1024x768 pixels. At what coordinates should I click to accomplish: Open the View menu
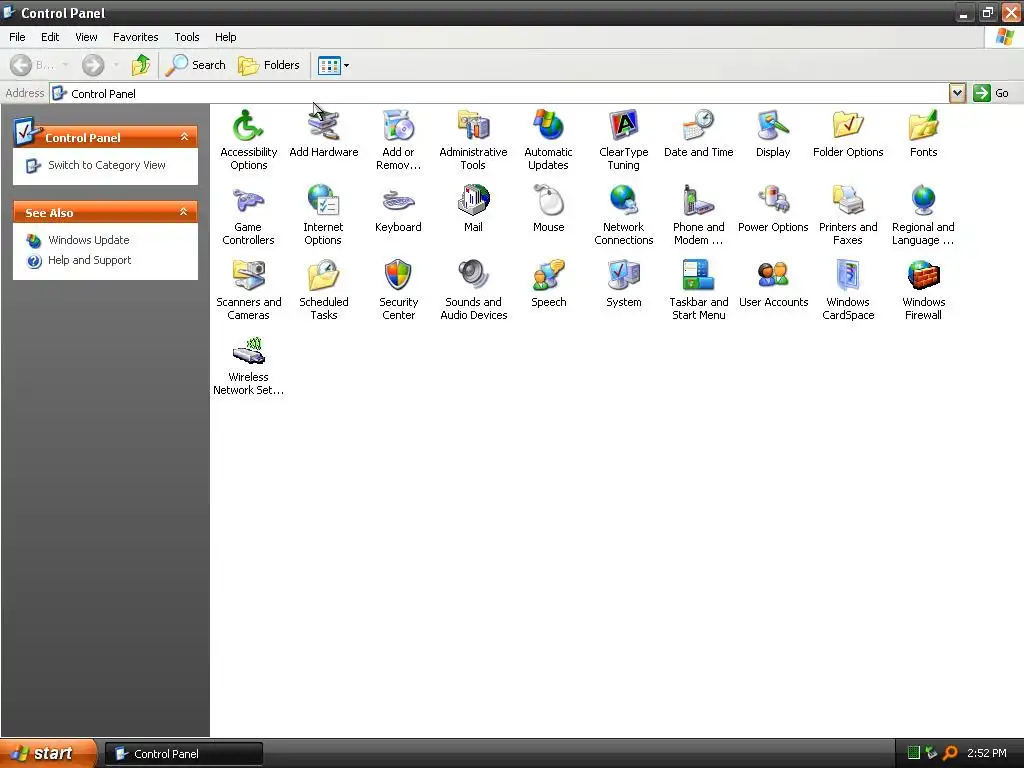86,37
